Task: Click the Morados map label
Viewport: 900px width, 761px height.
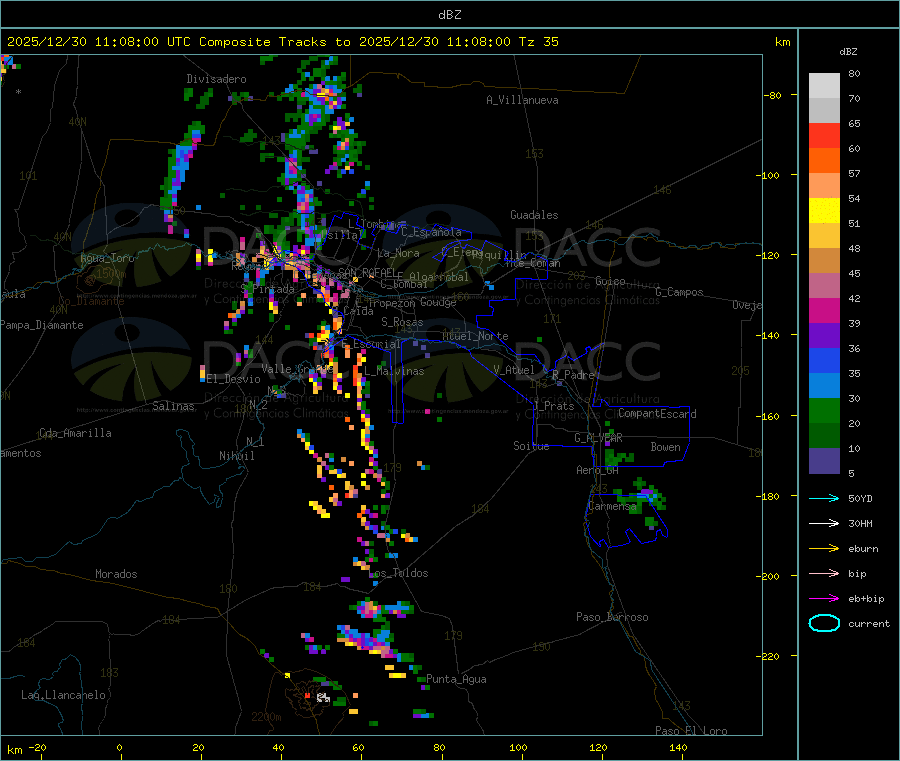Action: [116, 574]
